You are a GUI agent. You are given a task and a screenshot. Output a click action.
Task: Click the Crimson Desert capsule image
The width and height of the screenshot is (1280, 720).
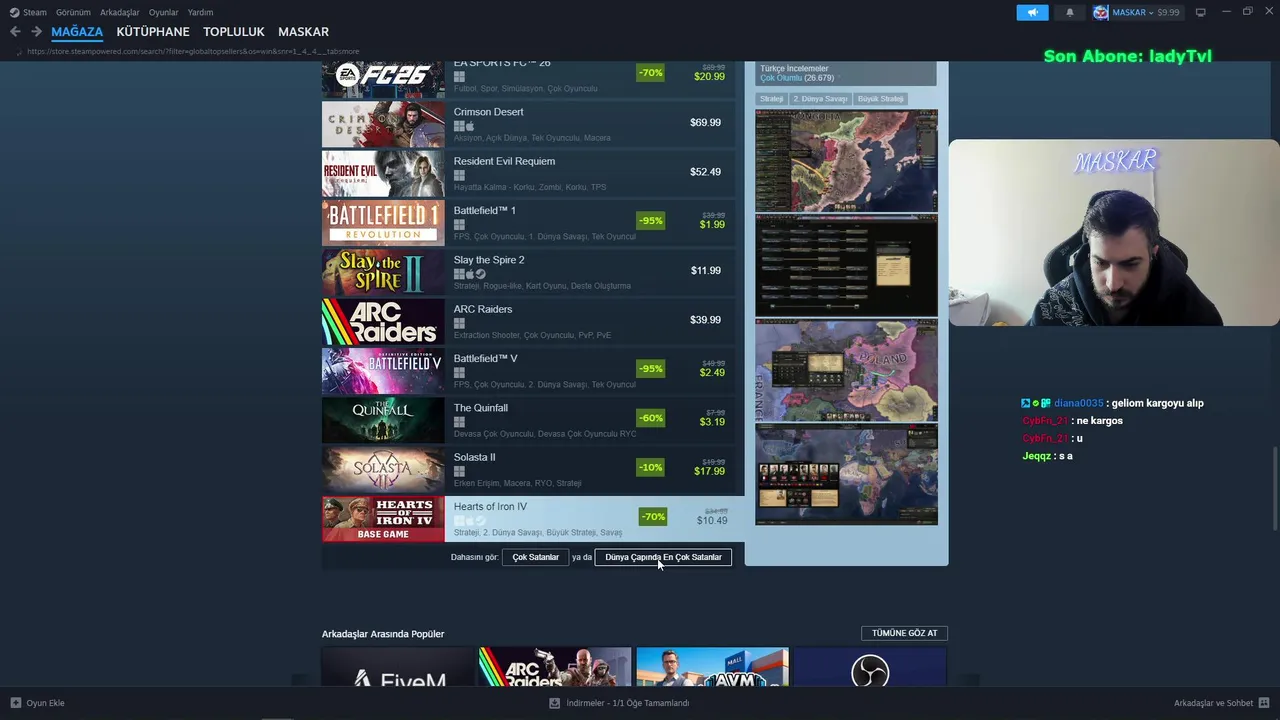(x=383, y=124)
